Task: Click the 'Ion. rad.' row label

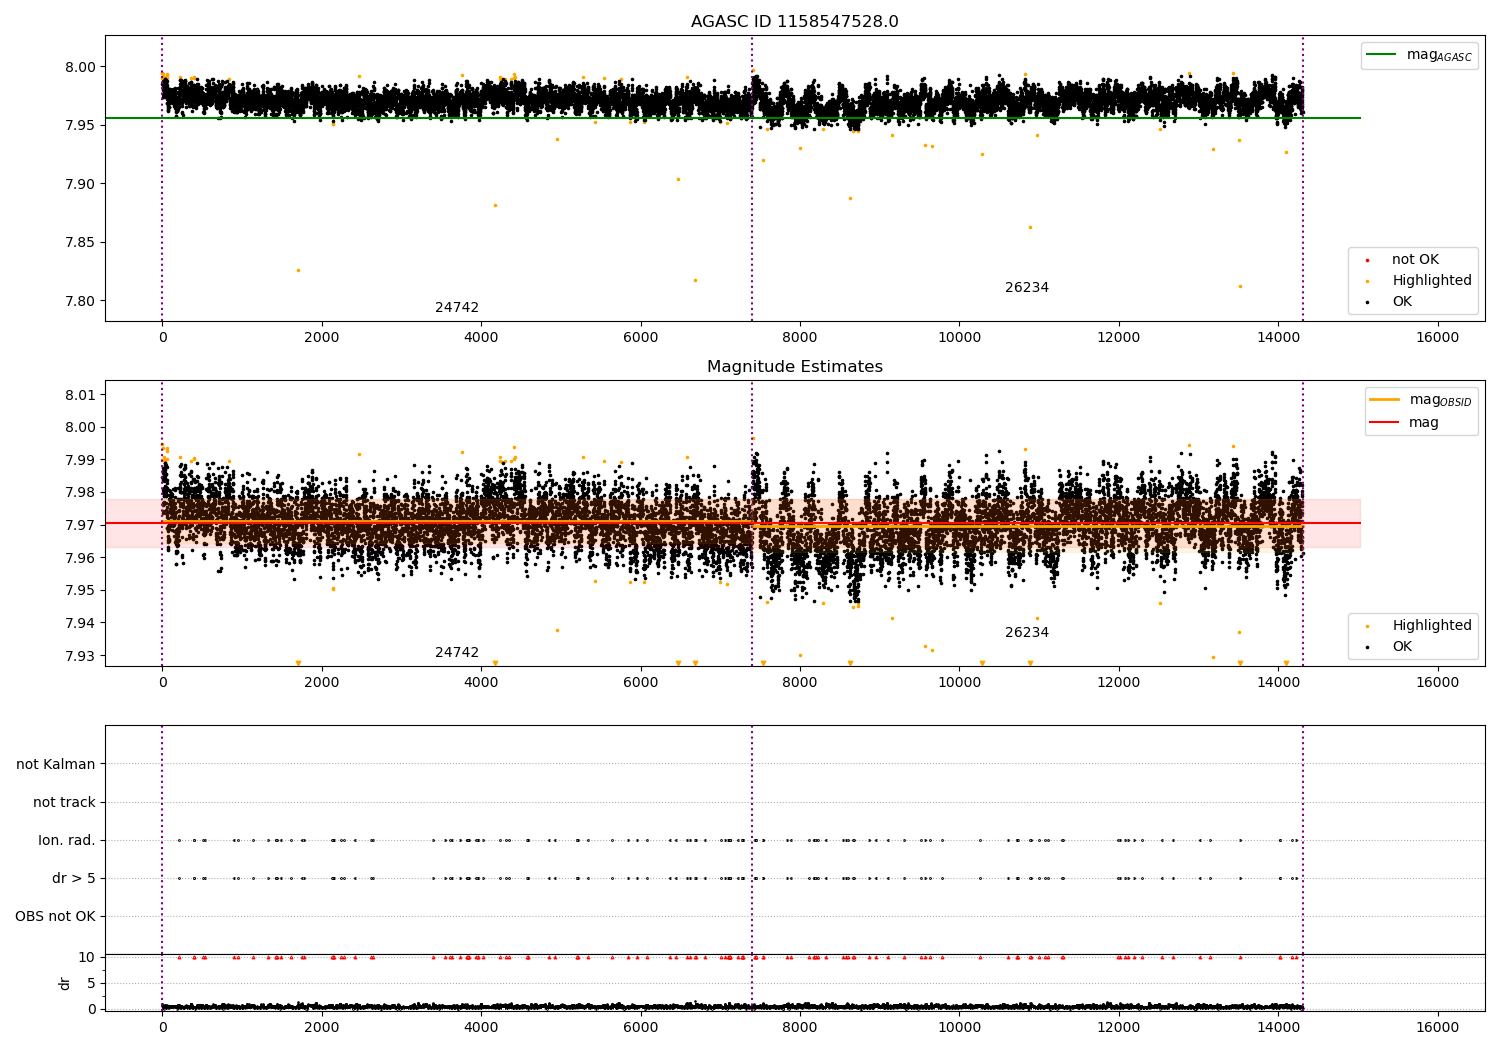Action: (67, 841)
